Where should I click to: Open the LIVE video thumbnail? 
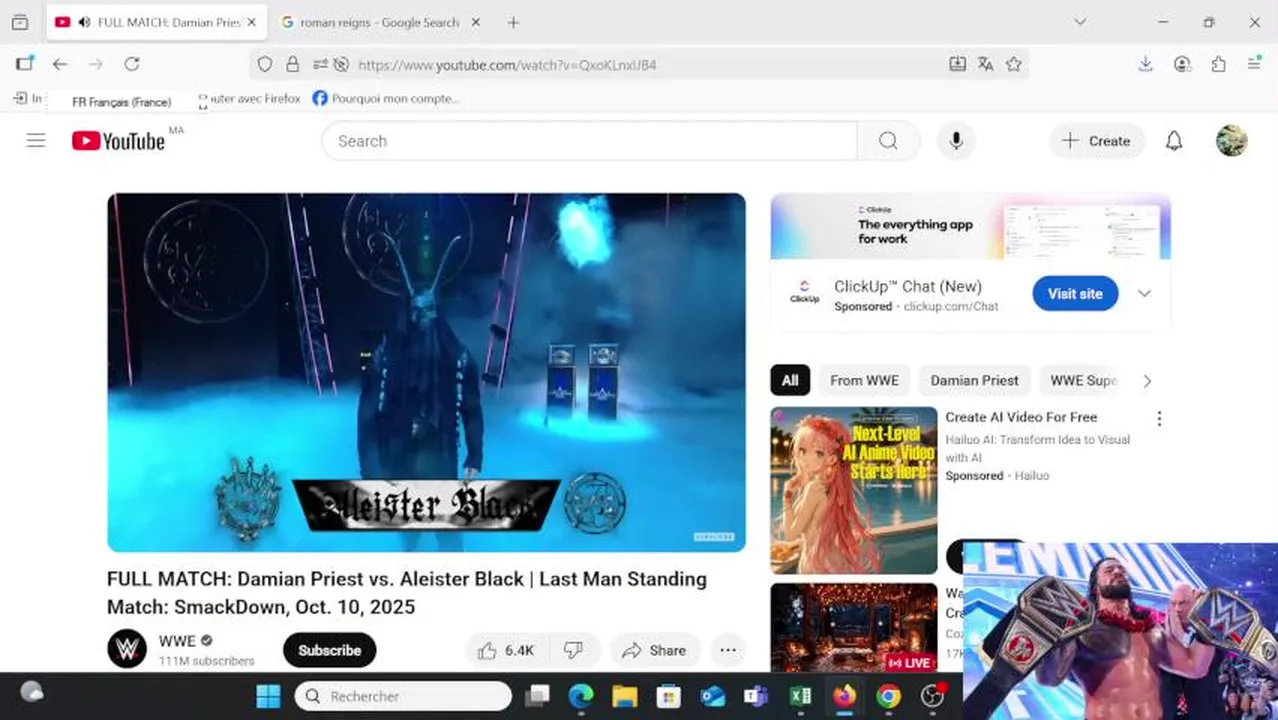click(853, 627)
